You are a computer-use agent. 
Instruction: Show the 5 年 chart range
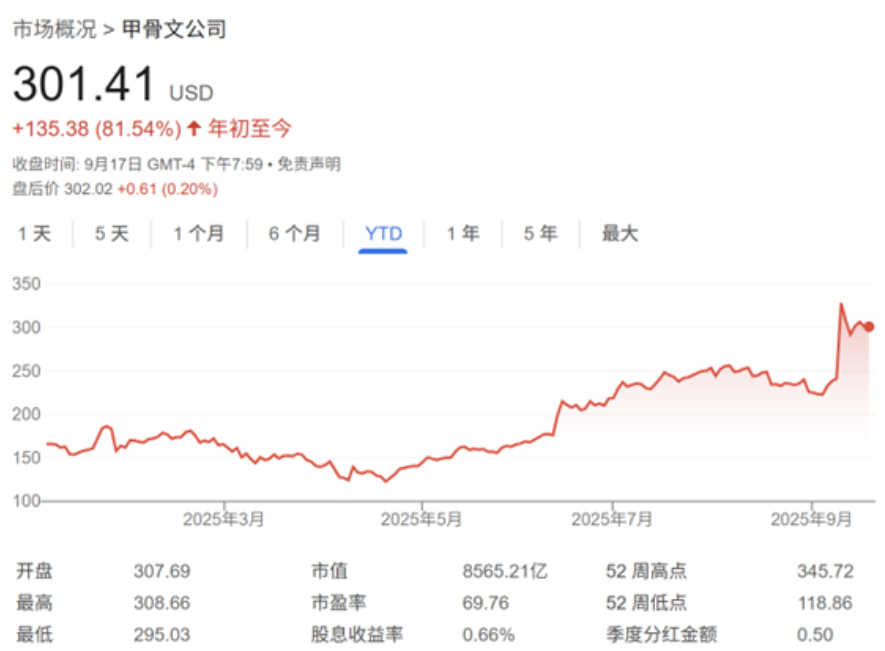click(541, 233)
